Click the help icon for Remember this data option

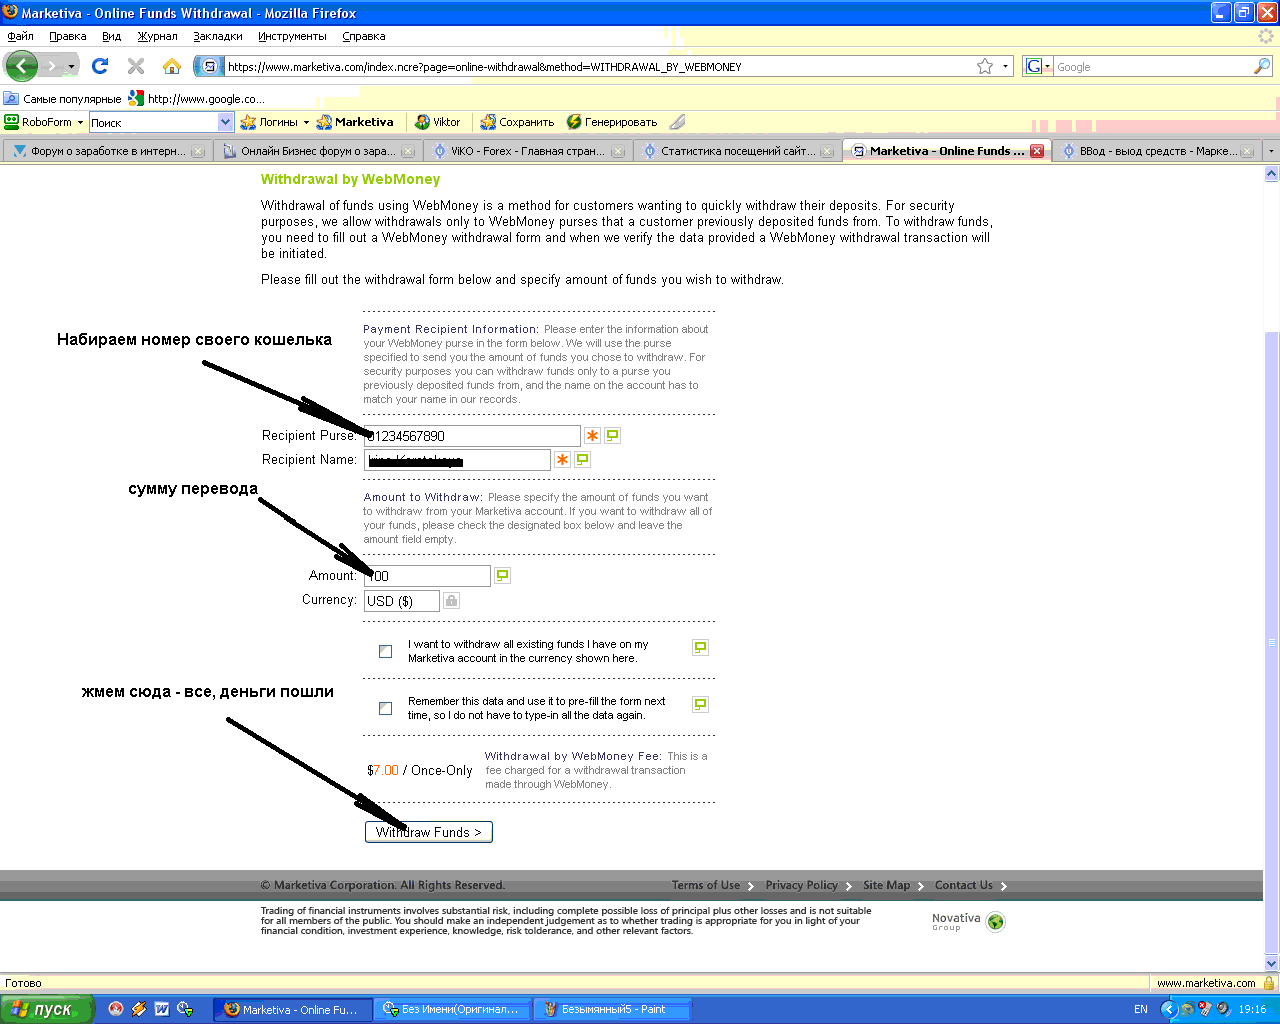[x=700, y=705]
